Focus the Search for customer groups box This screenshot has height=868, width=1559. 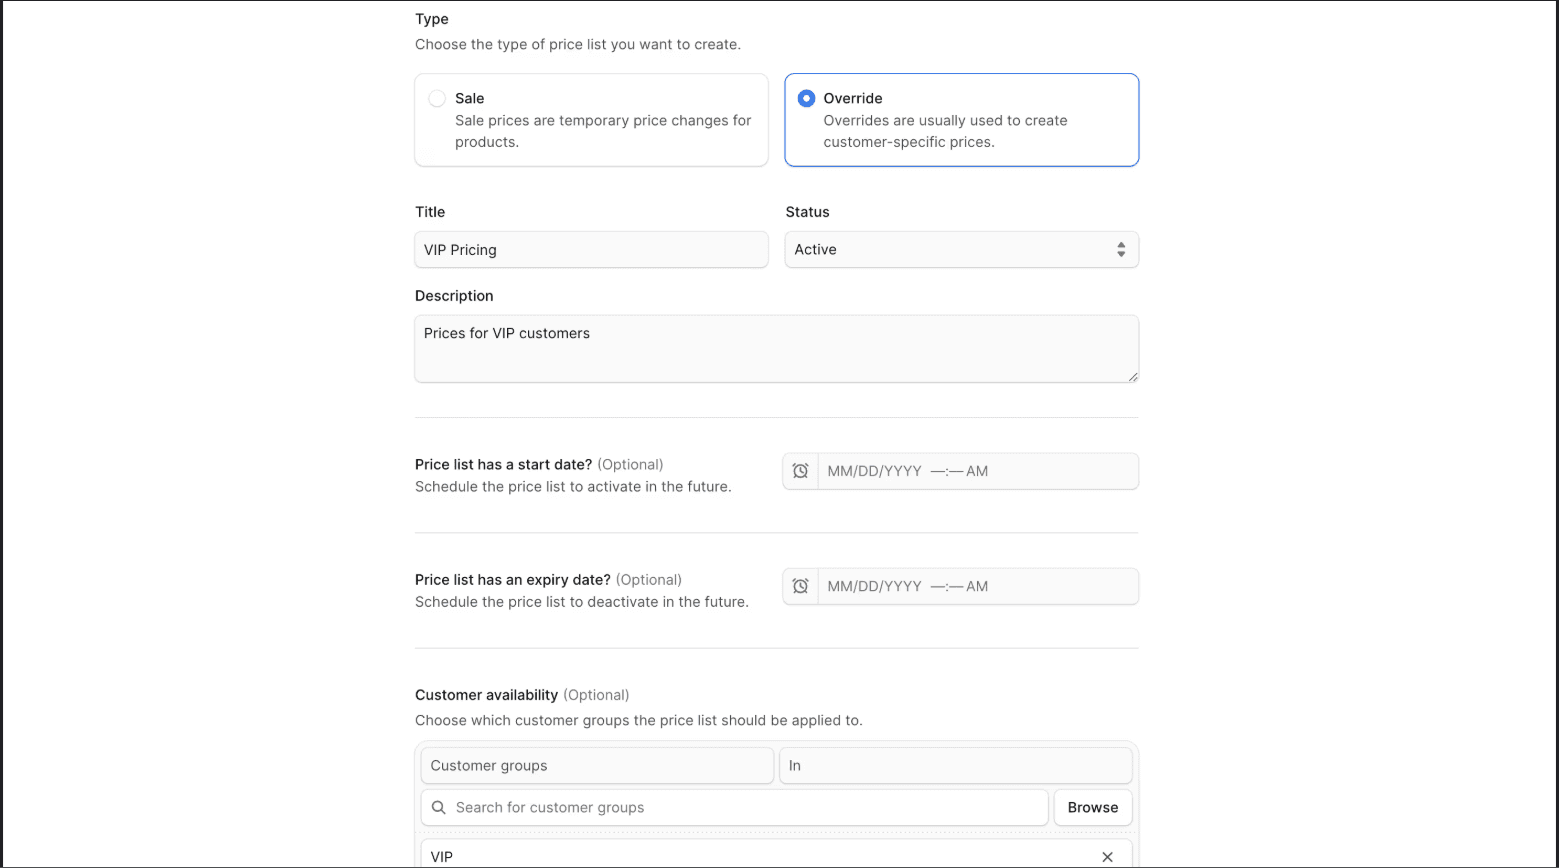(745, 808)
